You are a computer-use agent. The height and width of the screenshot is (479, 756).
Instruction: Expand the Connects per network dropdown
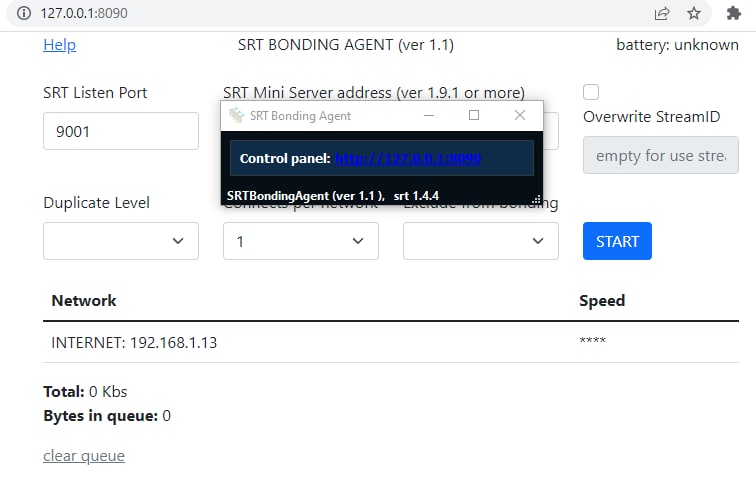[300, 241]
